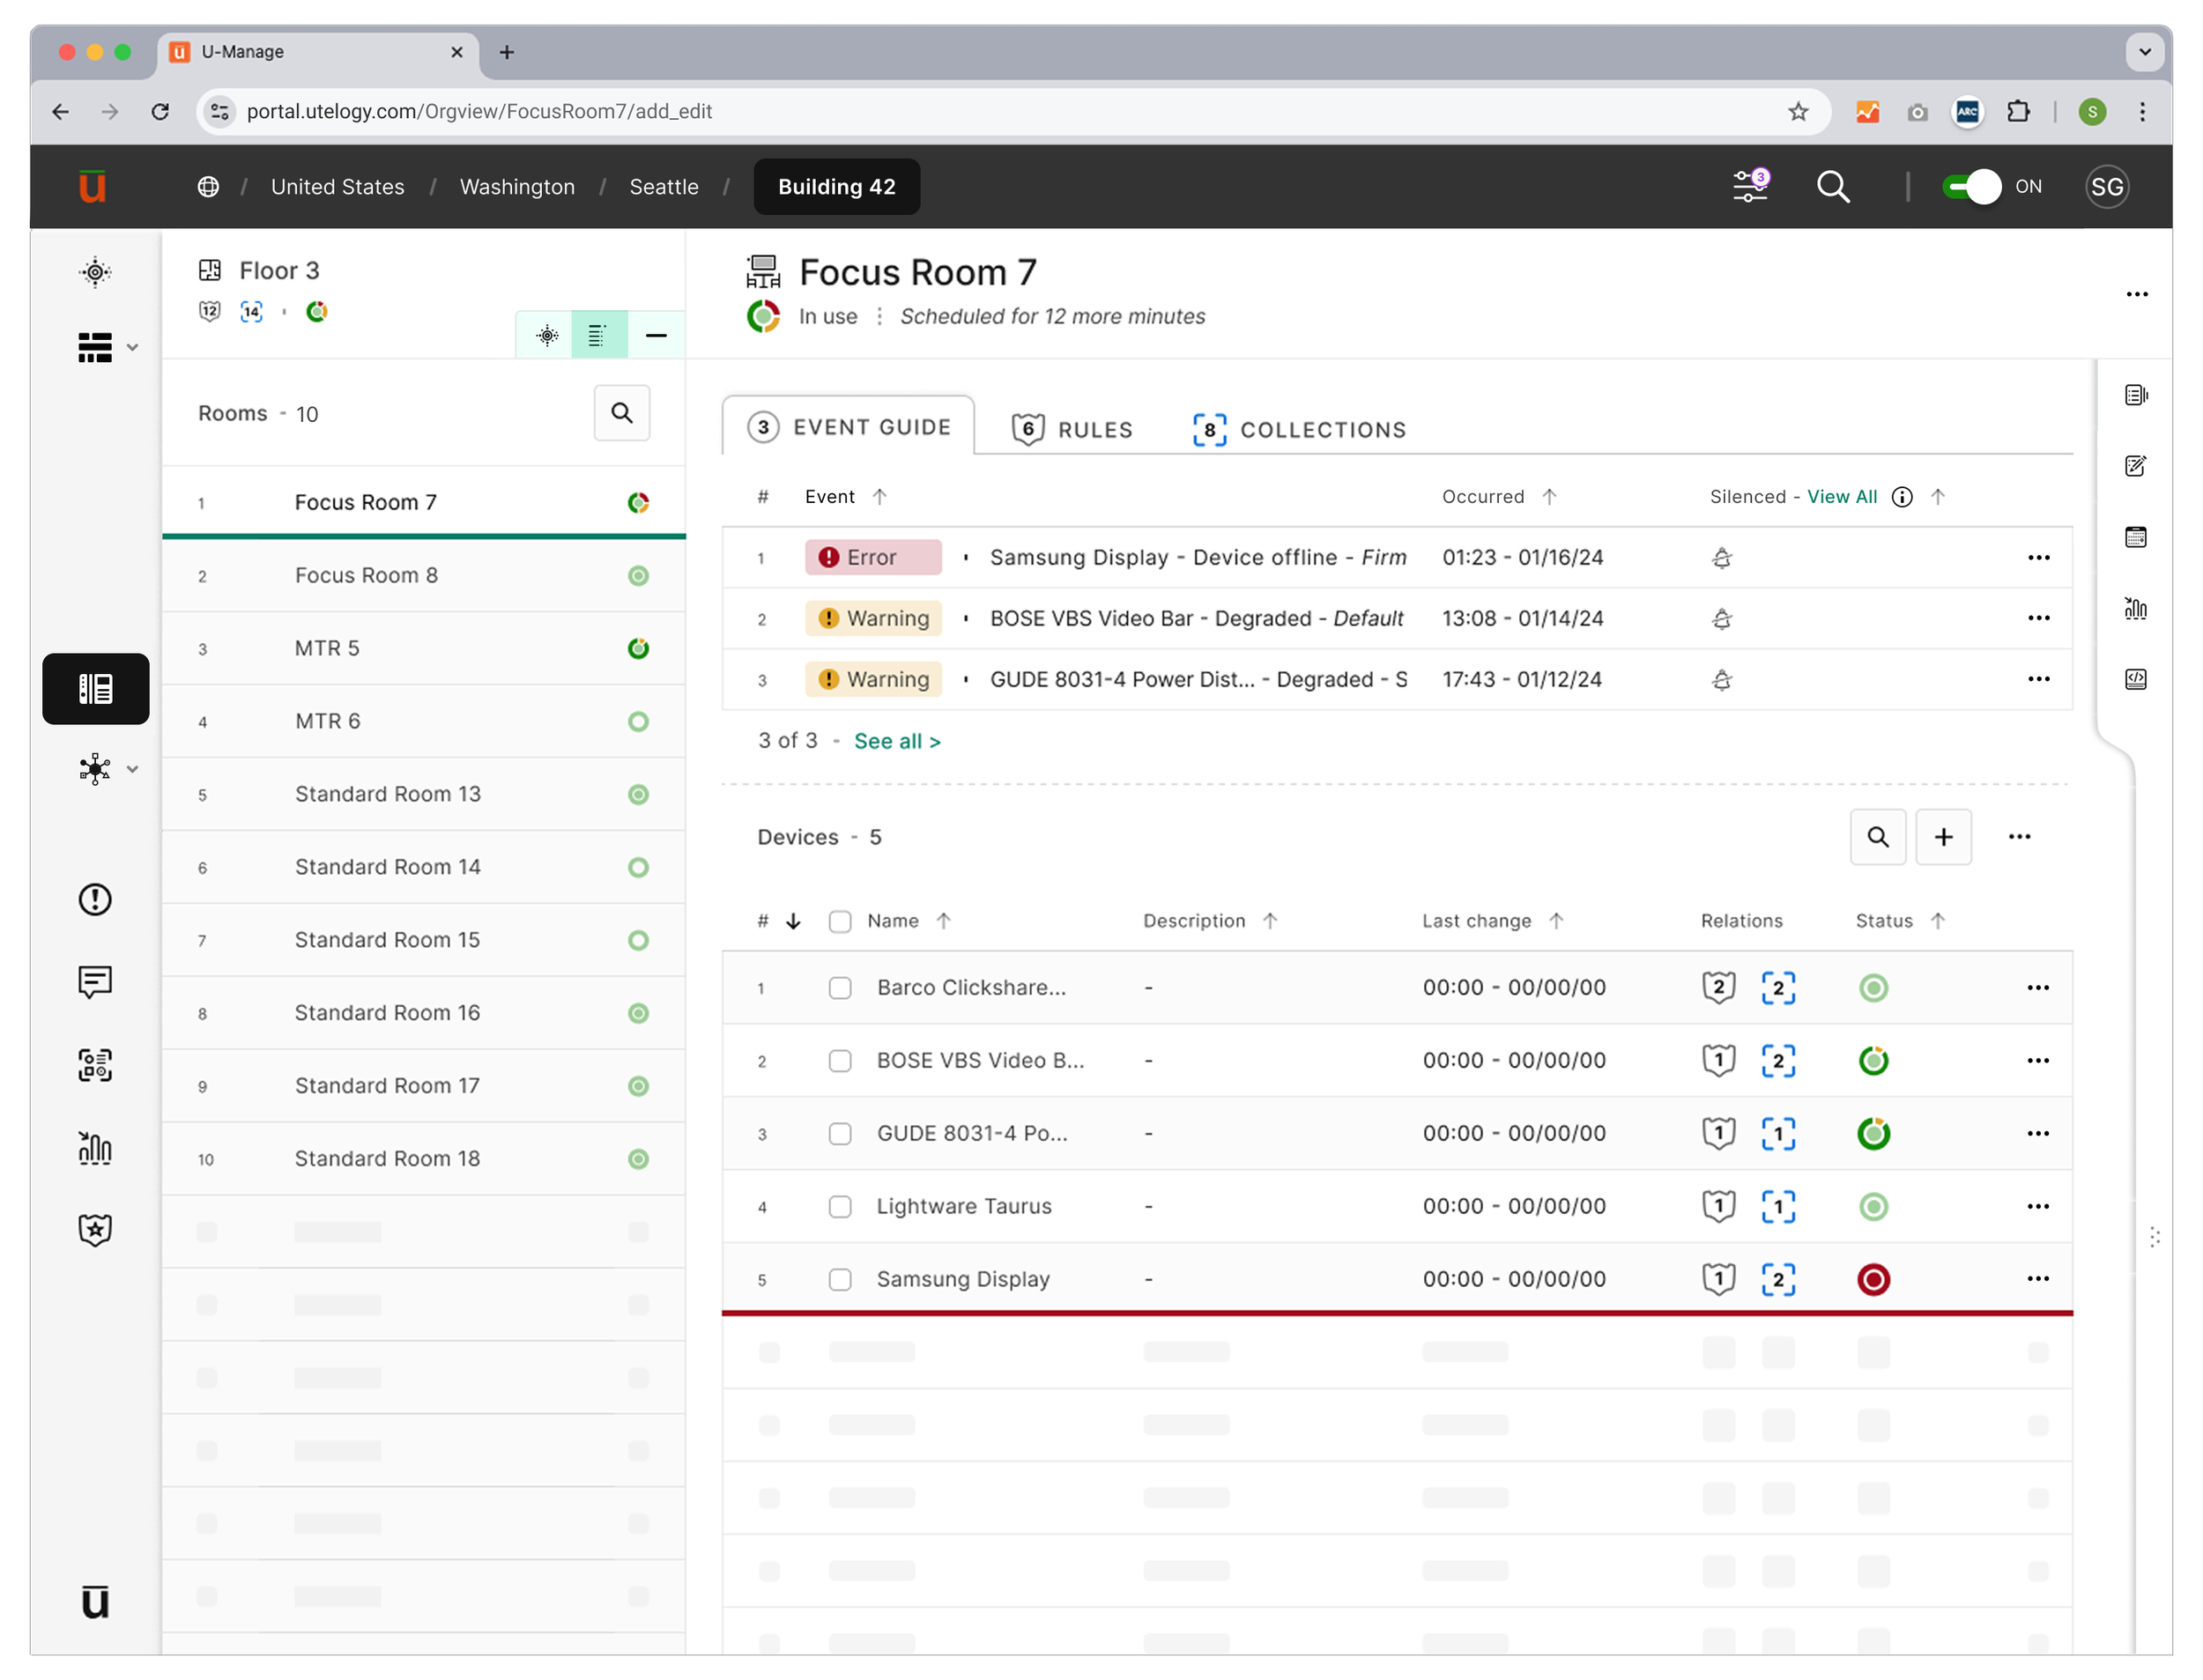Silence the Samsung Display error bell icon
The image size is (2203, 1680).
[1721, 558]
